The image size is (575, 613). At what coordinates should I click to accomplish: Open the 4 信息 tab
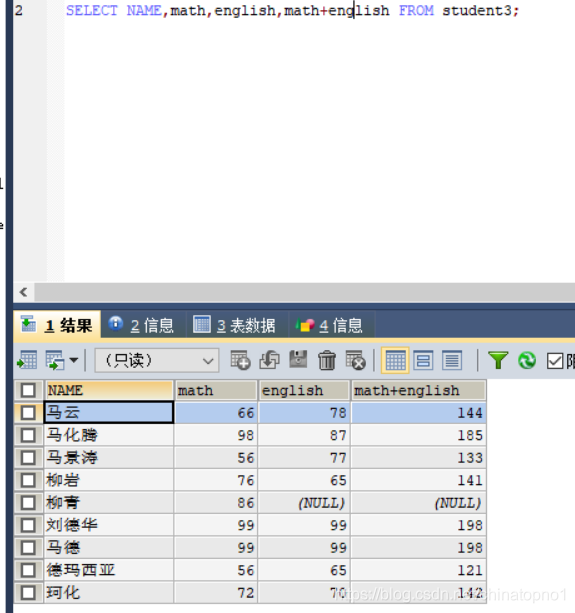[x=331, y=325]
